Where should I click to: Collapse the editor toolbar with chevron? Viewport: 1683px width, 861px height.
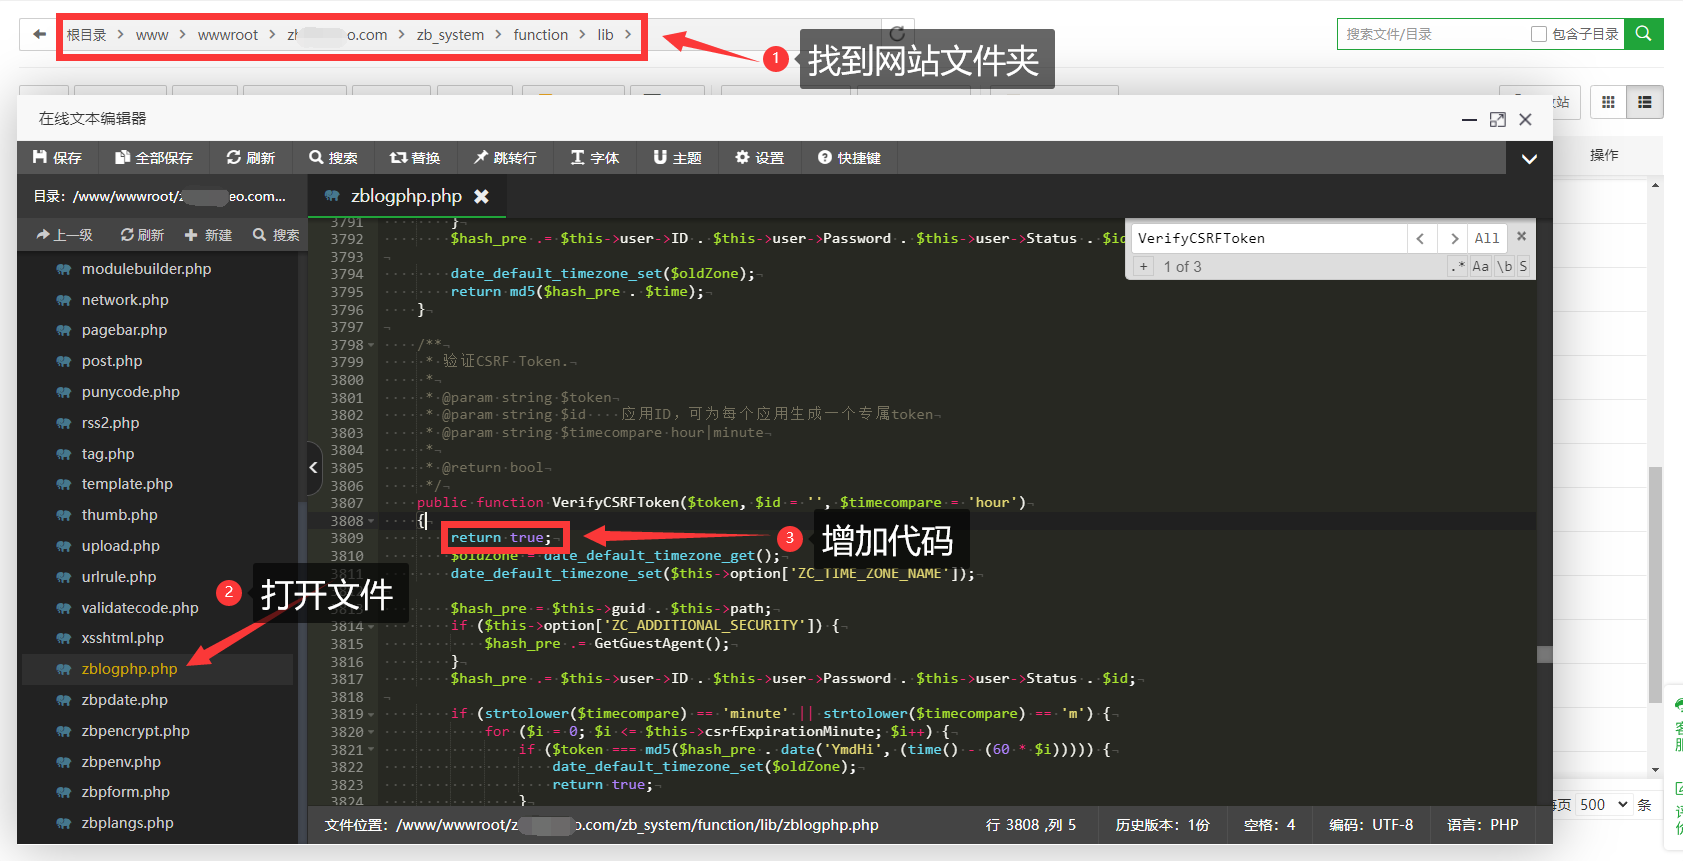[x=1529, y=158]
